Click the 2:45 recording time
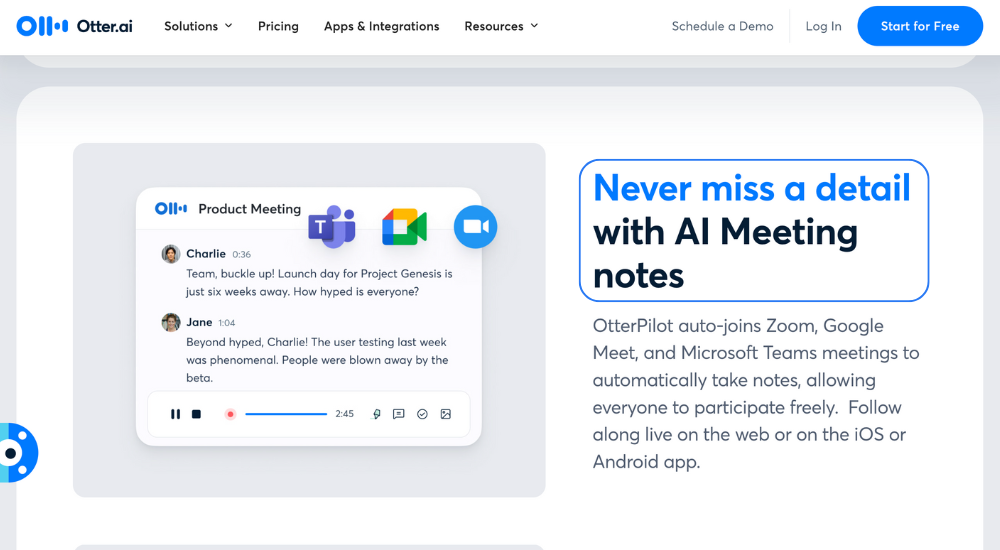 point(344,414)
